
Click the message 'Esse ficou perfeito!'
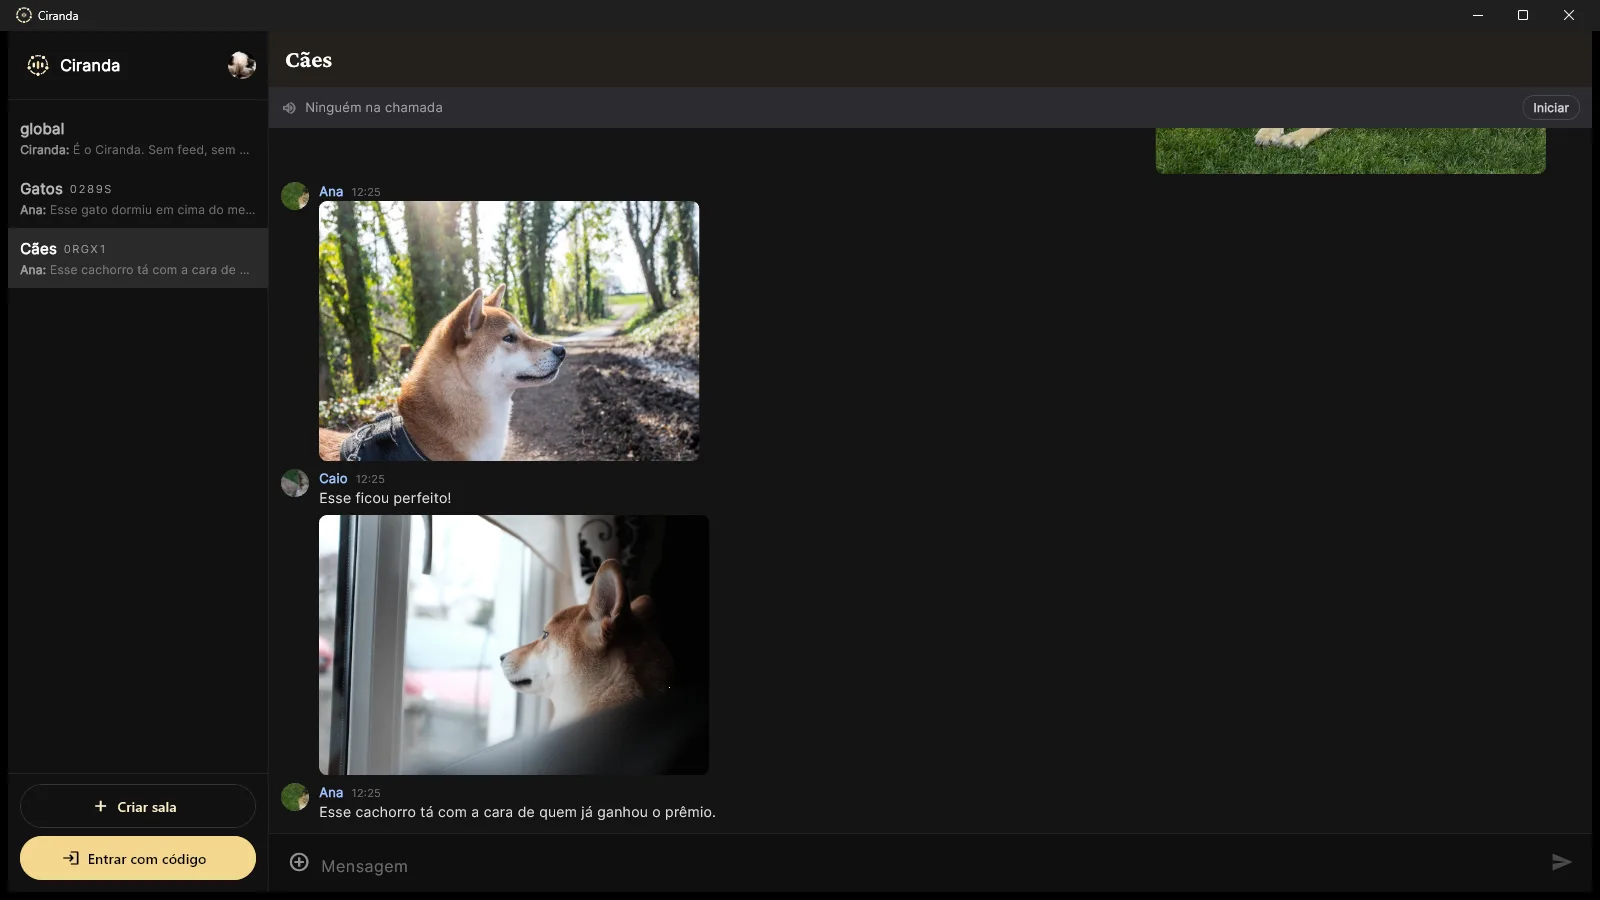click(x=385, y=498)
